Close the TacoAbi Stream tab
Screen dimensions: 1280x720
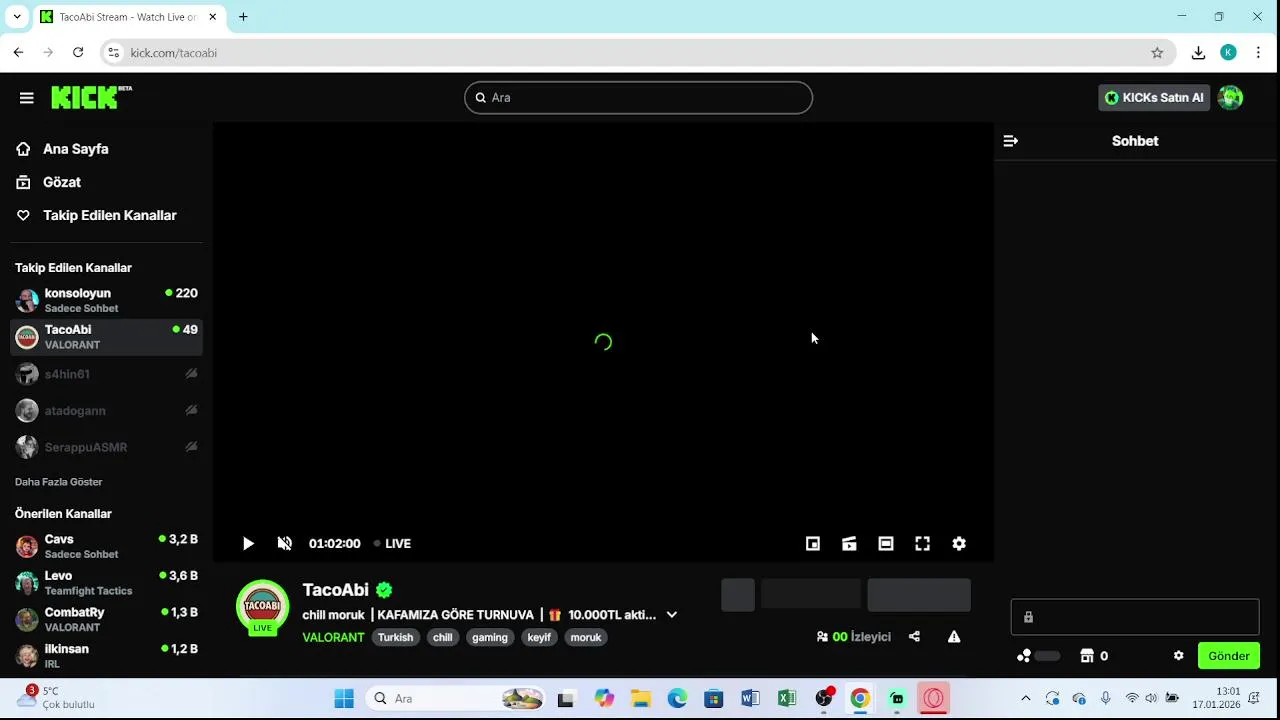pos(212,17)
